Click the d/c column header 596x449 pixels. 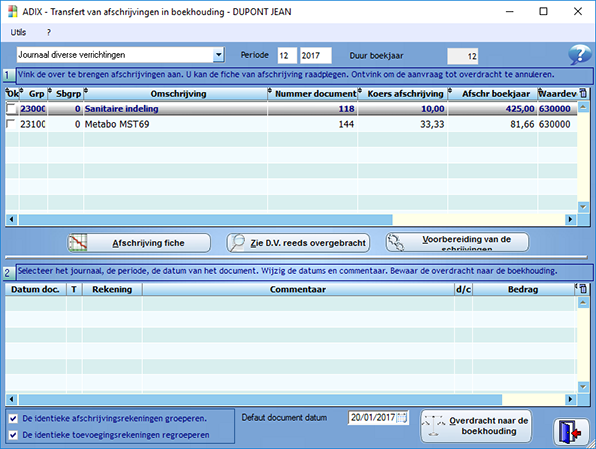(463, 289)
